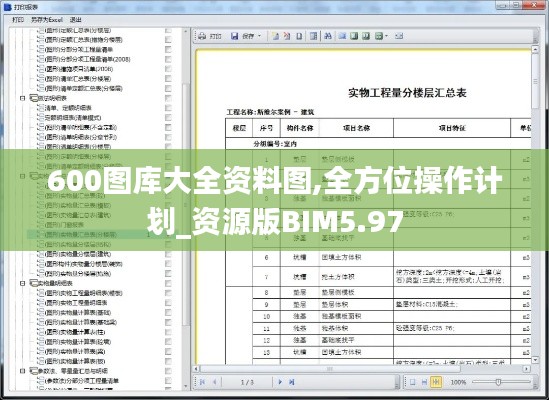Click the printer icon in preview toolbar
The image size is (549, 400).
click(202, 36)
